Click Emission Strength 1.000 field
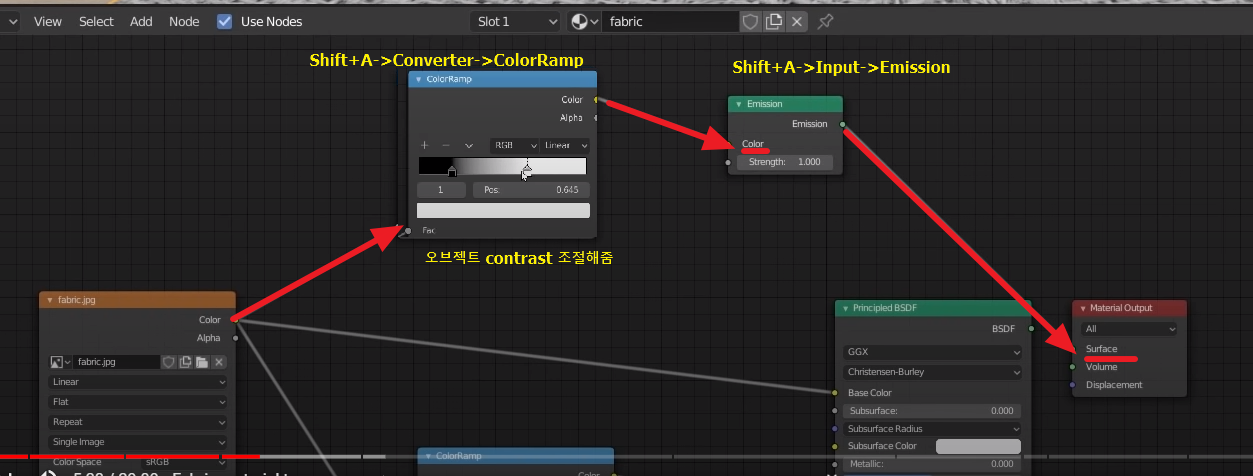 click(x=785, y=162)
